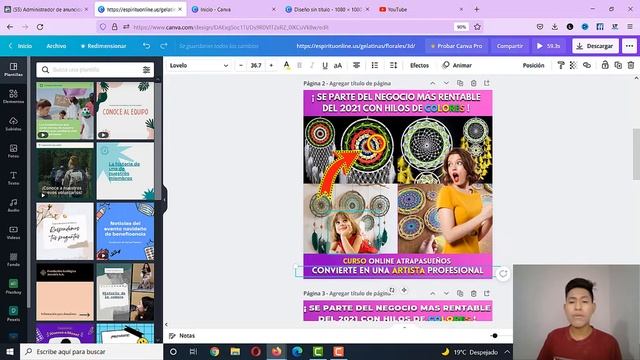Open Firefox from the Windows taskbar
Screen dimensions: 640x360
coord(276,351)
